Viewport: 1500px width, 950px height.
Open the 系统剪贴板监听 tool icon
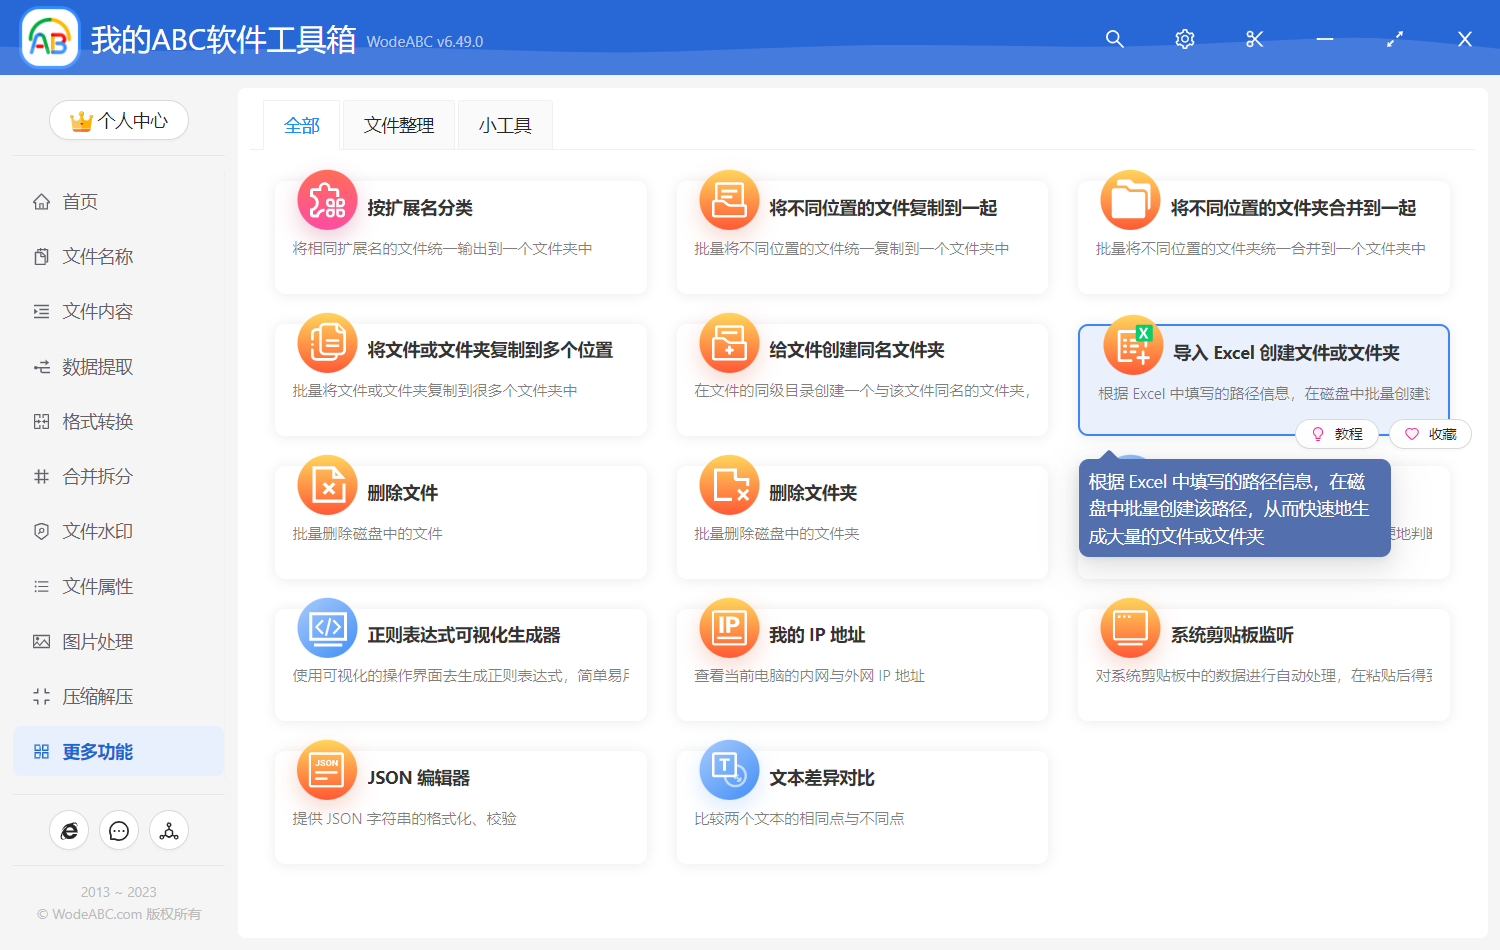(1130, 628)
